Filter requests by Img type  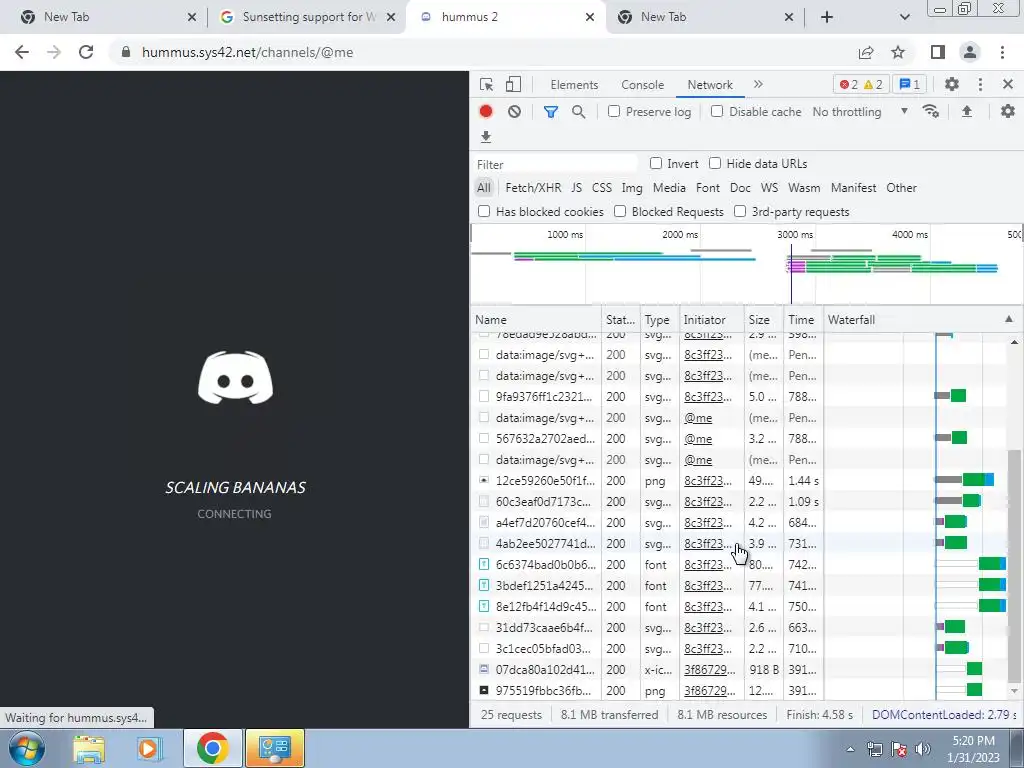(x=632, y=187)
